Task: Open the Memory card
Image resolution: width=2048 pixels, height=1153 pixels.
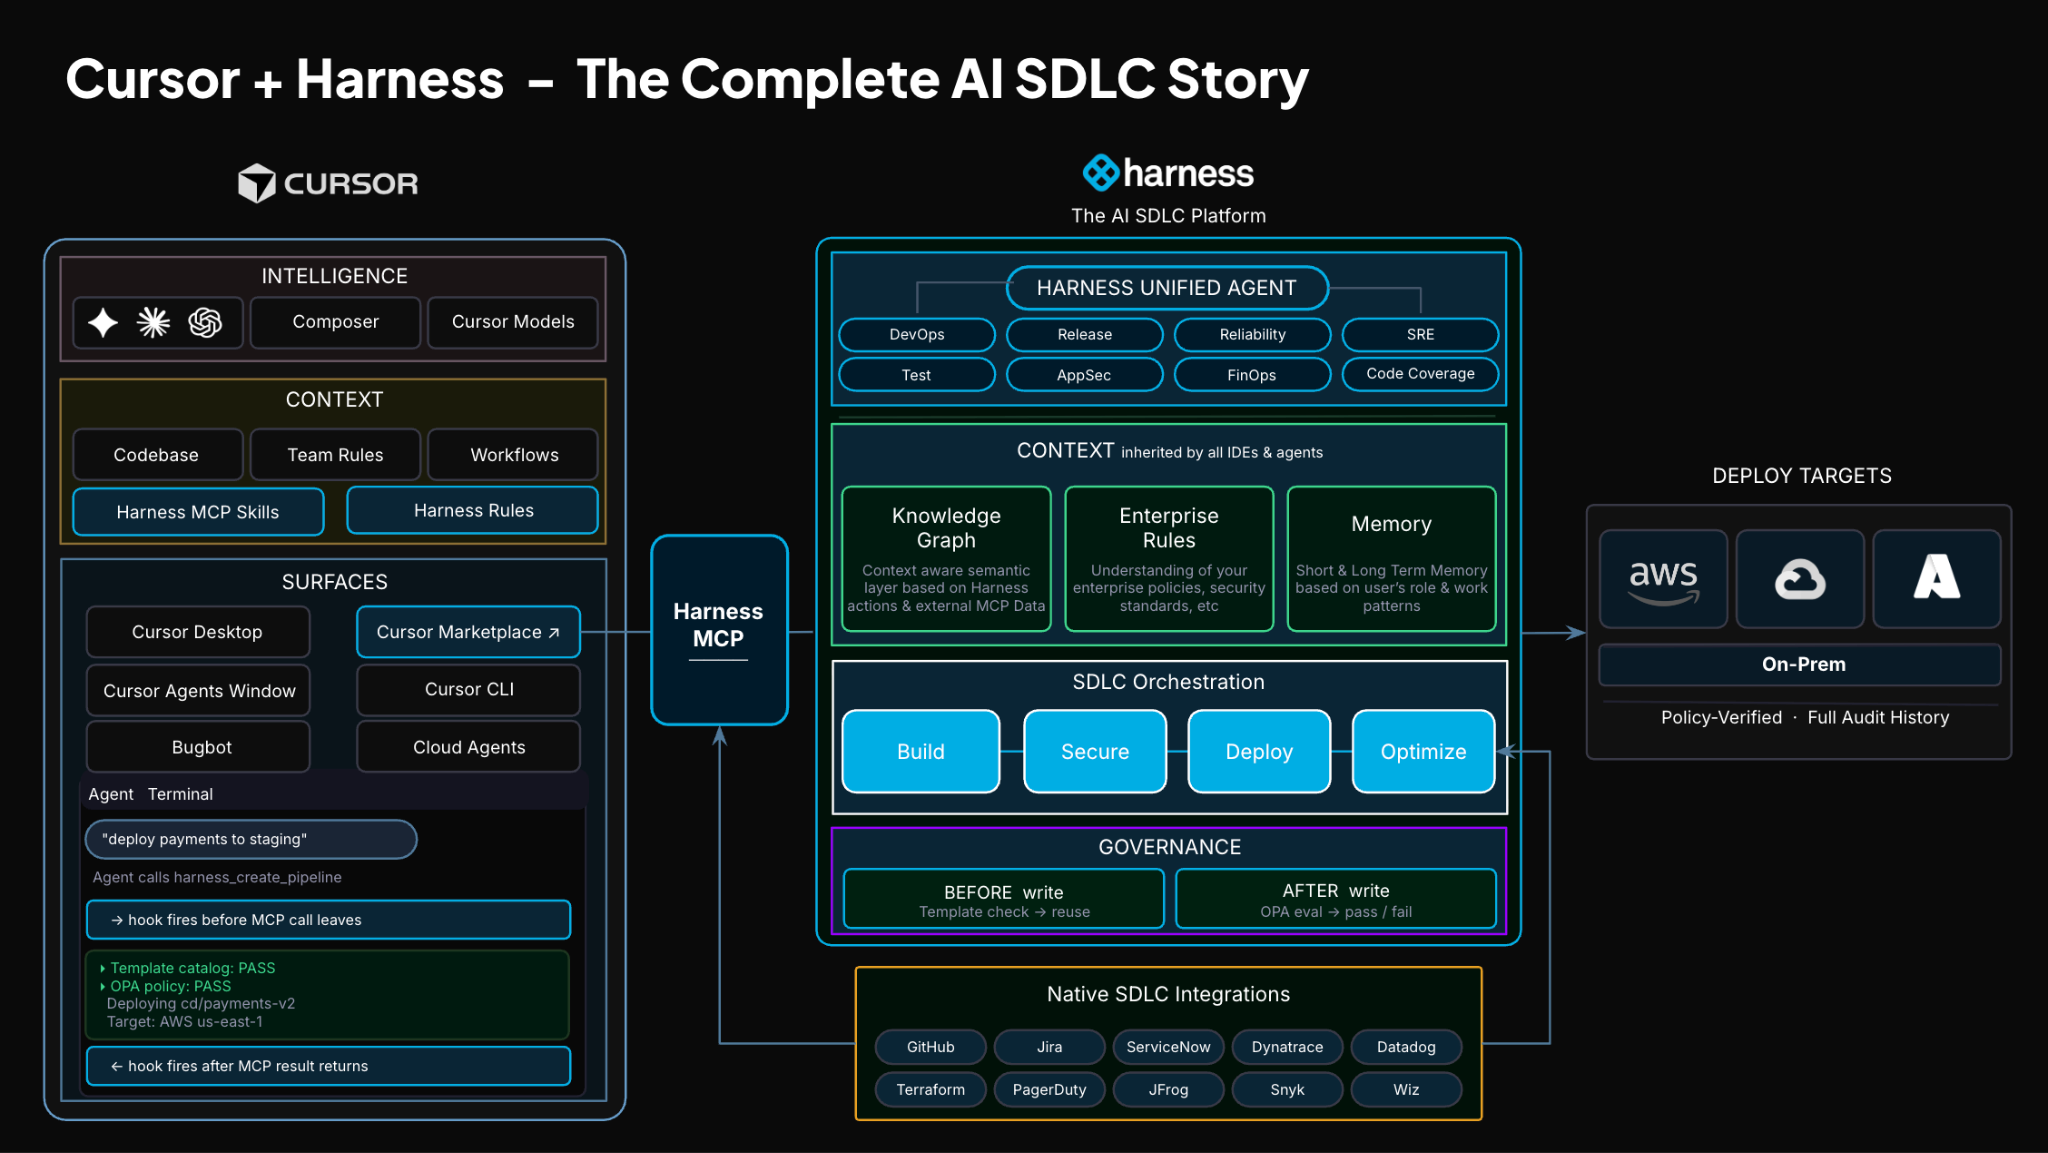Action: point(1391,559)
